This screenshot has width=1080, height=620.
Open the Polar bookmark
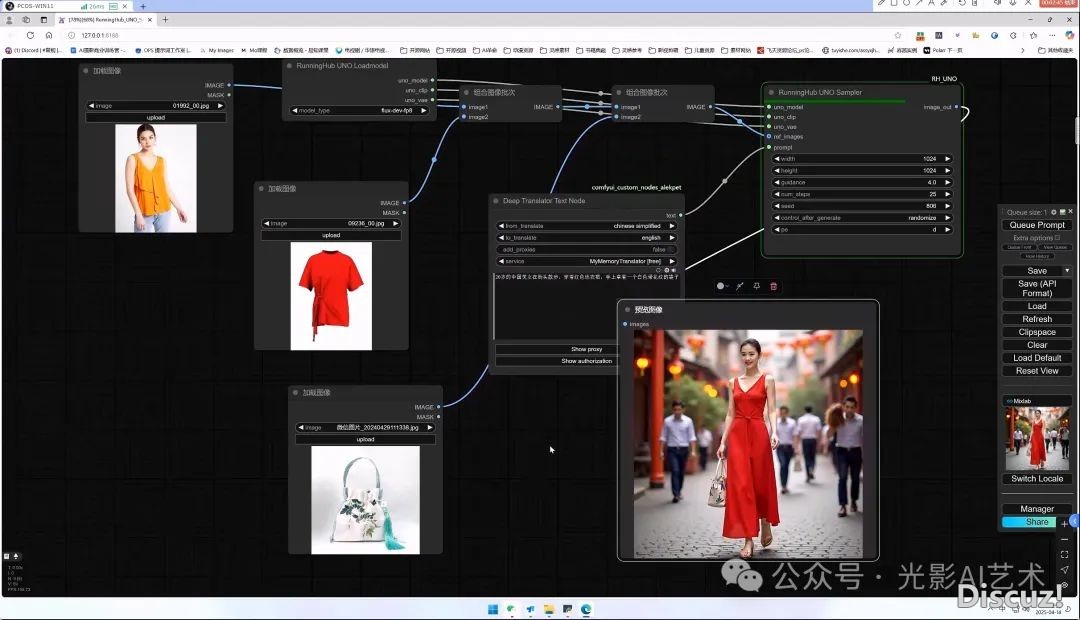click(x=943, y=50)
